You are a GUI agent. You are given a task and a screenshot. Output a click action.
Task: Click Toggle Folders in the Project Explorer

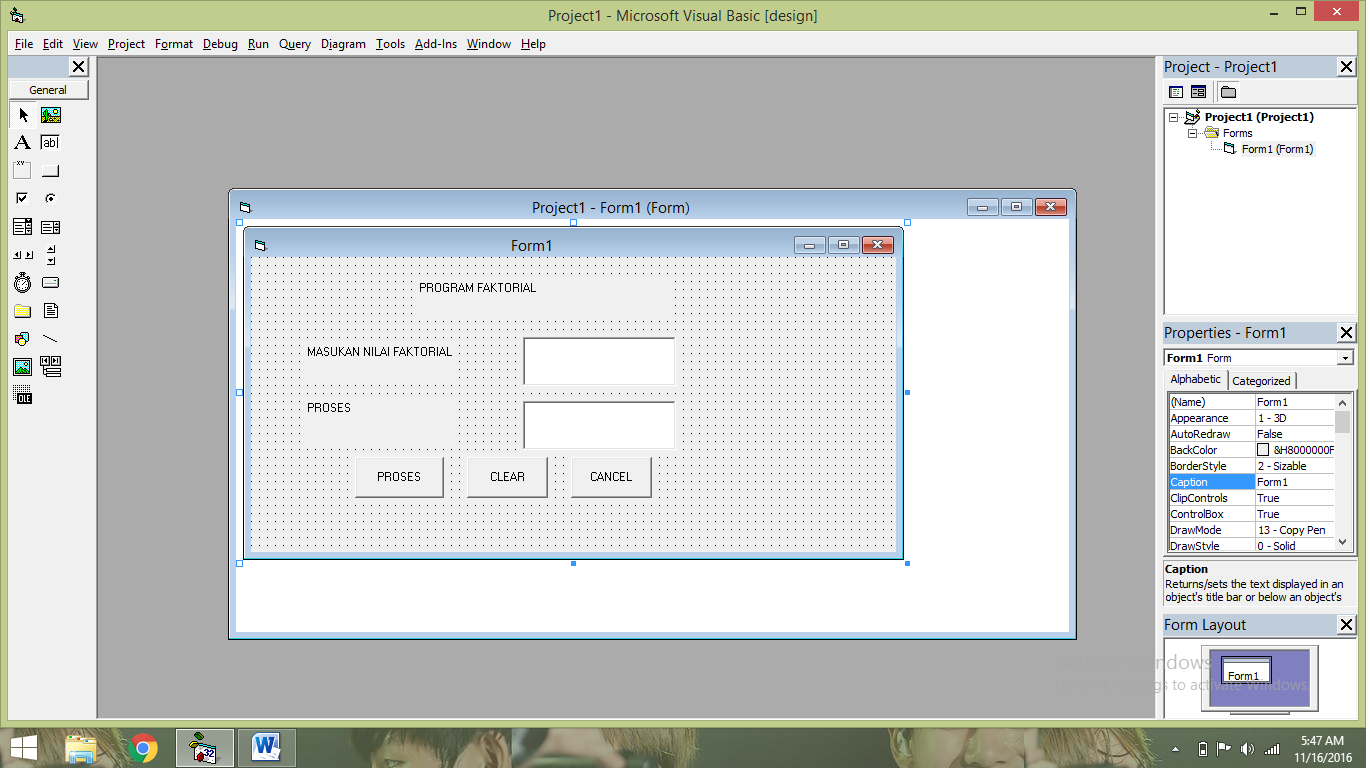tap(1228, 91)
